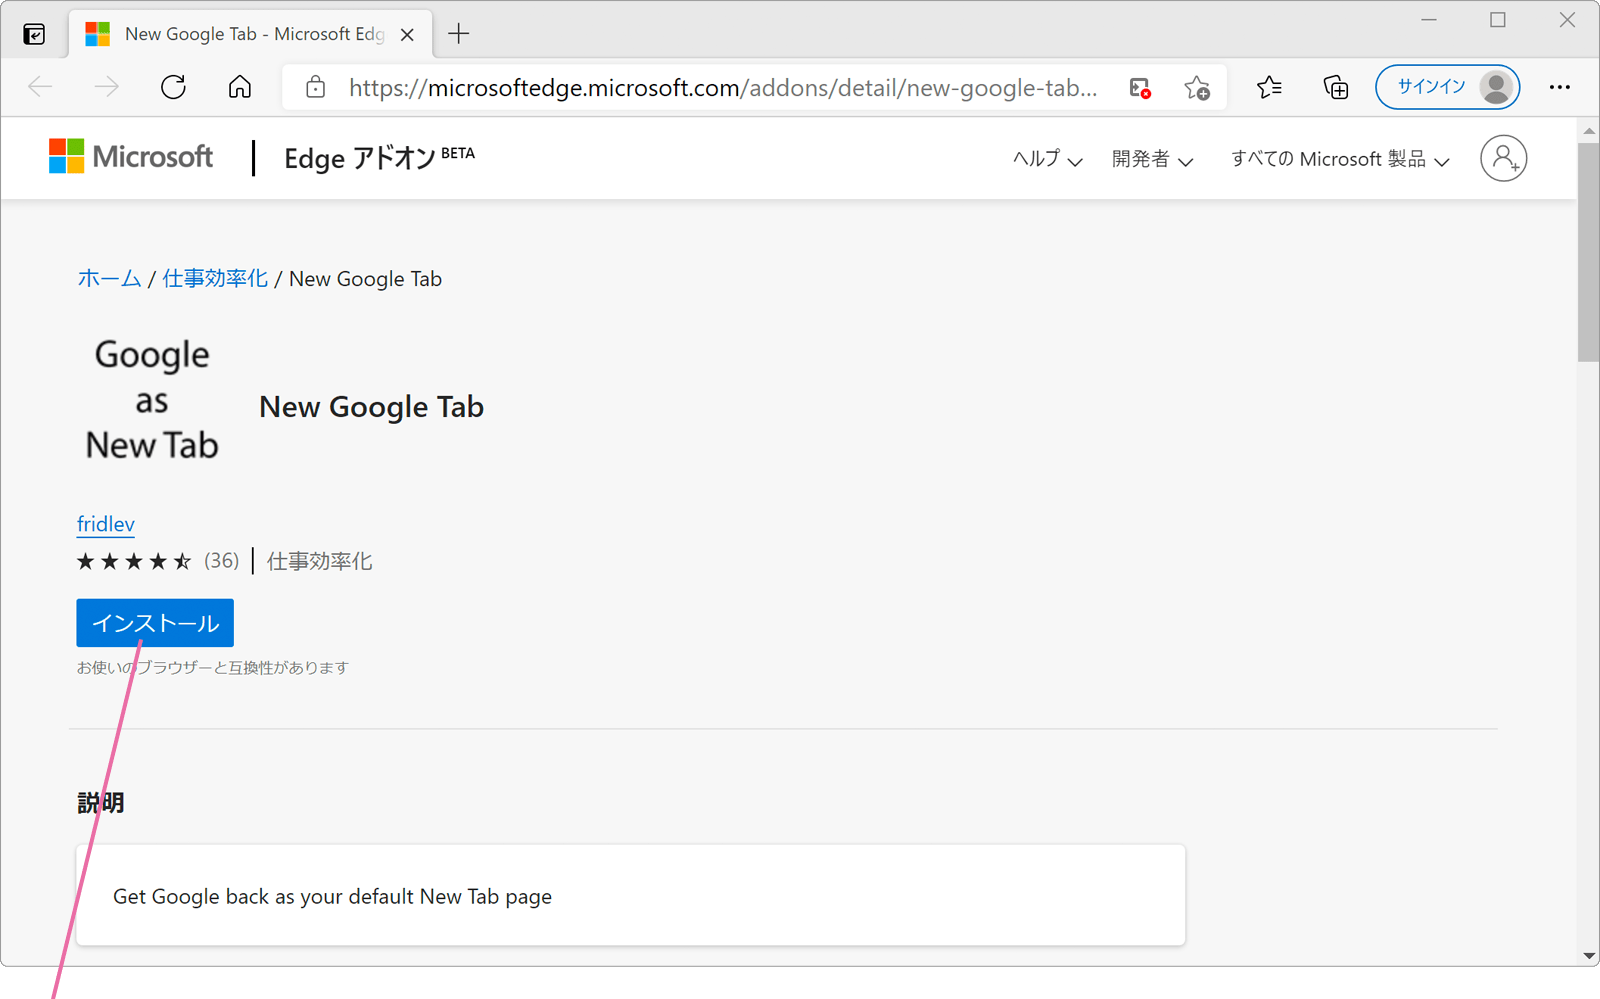Viewport: 1600px width, 999px height.
Task: Open the Home page icon
Action: pyautogui.click(x=240, y=87)
